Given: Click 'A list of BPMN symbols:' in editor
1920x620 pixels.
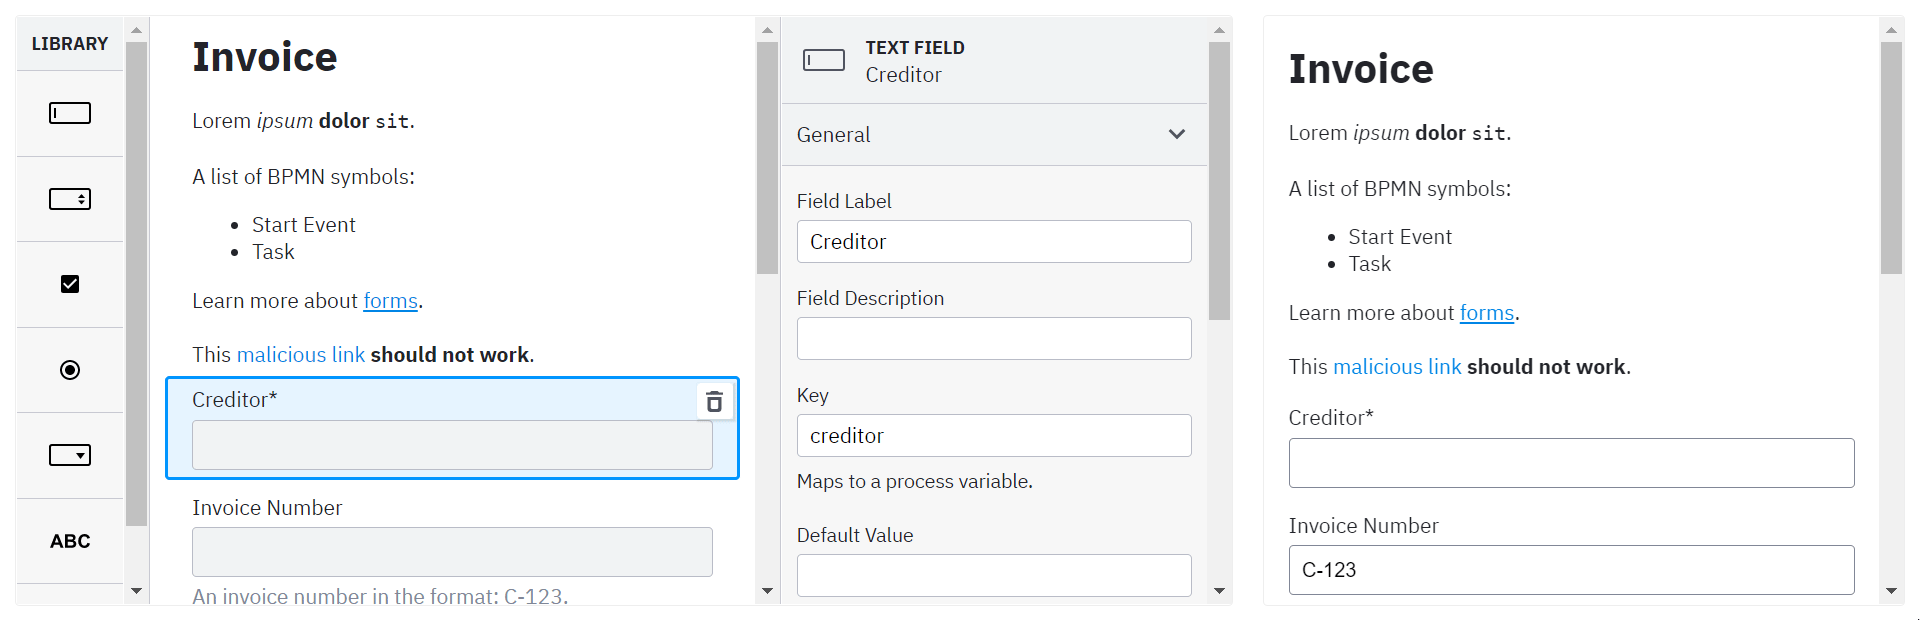Looking at the screenshot, I should [303, 177].
